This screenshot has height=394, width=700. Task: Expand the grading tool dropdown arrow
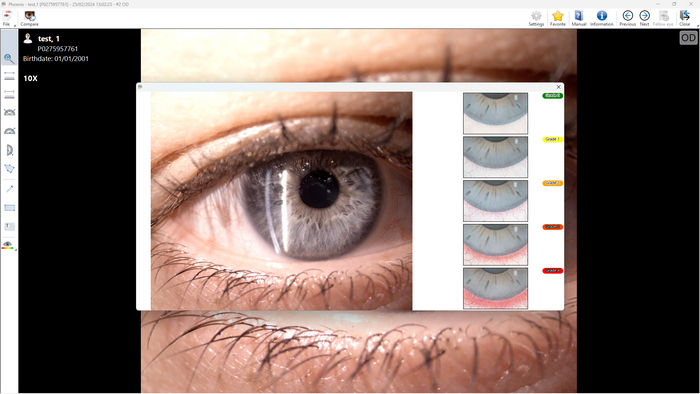(16, 250)
